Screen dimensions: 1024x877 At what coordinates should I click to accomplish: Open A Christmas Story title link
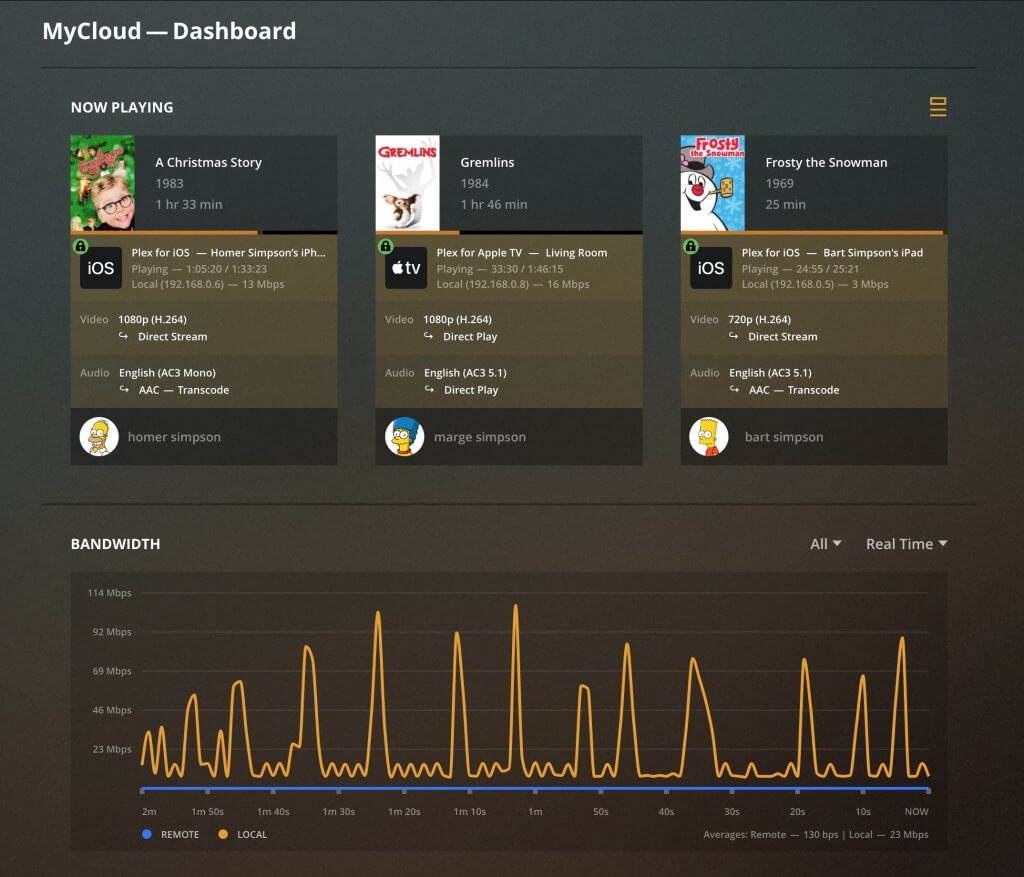208,162
